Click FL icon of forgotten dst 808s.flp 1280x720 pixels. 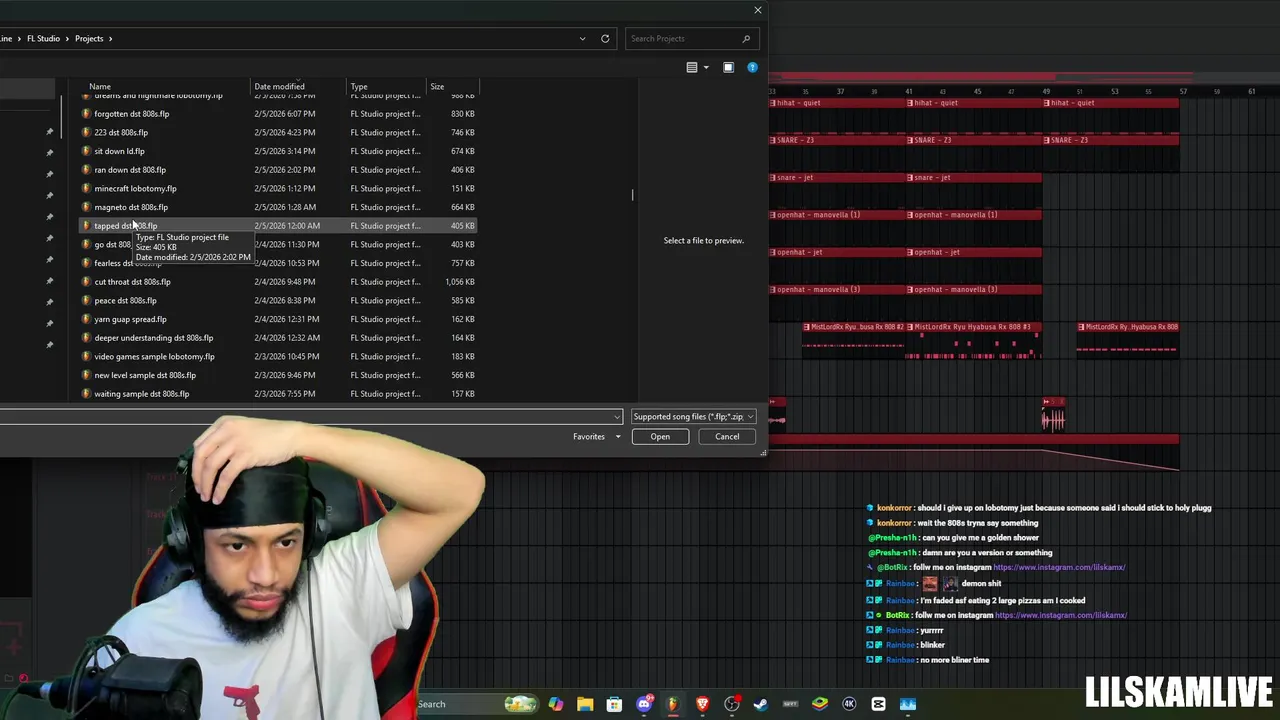point(86,113)
